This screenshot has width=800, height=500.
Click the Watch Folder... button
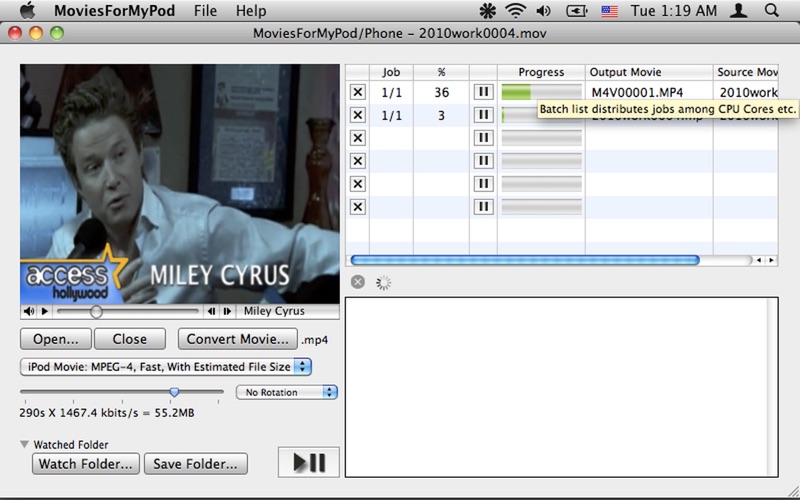click(x=86, y=463)
